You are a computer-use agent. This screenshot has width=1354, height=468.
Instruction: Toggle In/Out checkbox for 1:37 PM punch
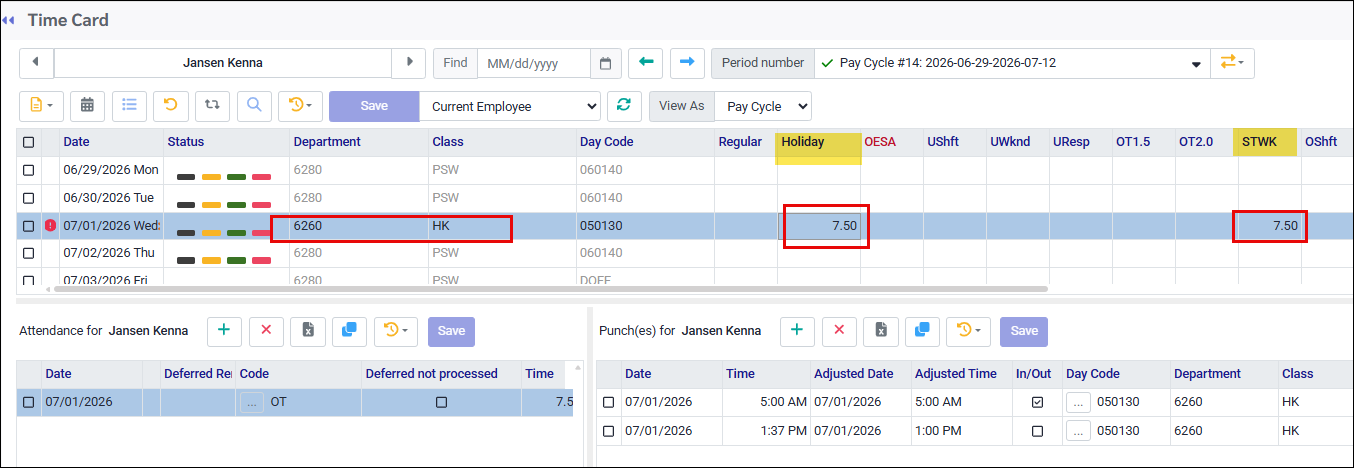[x=1037, y=431]
